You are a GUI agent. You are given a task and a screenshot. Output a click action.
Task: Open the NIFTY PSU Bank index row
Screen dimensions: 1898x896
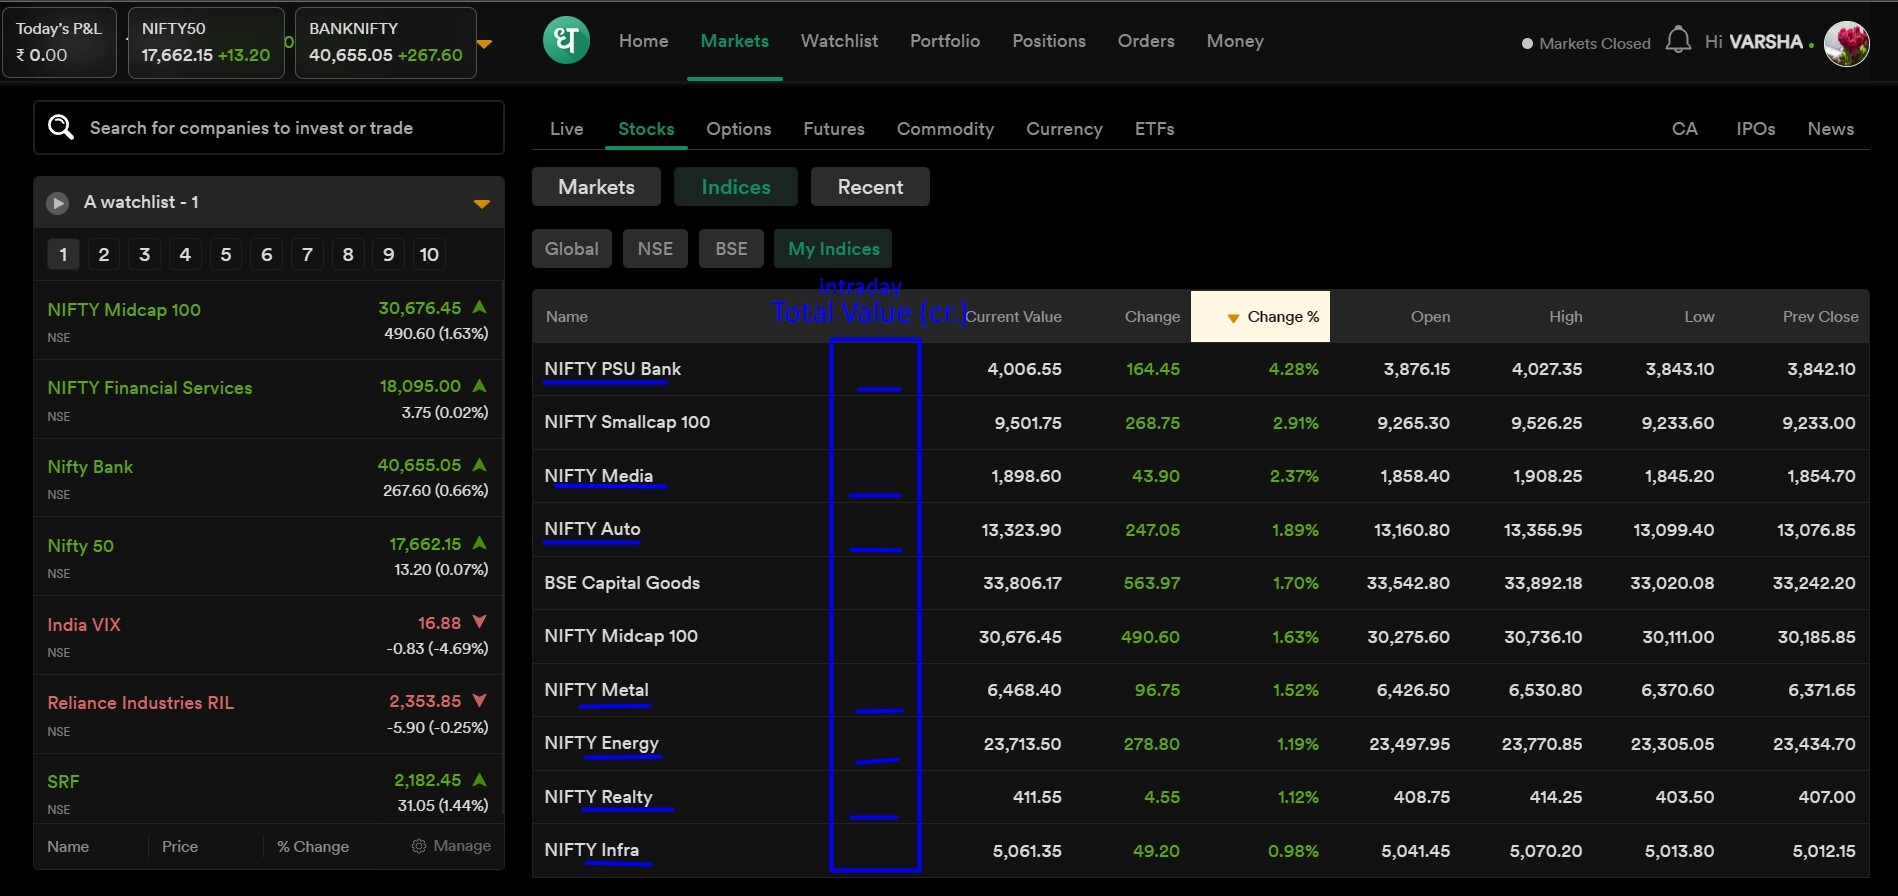[x=1200, y=369]
